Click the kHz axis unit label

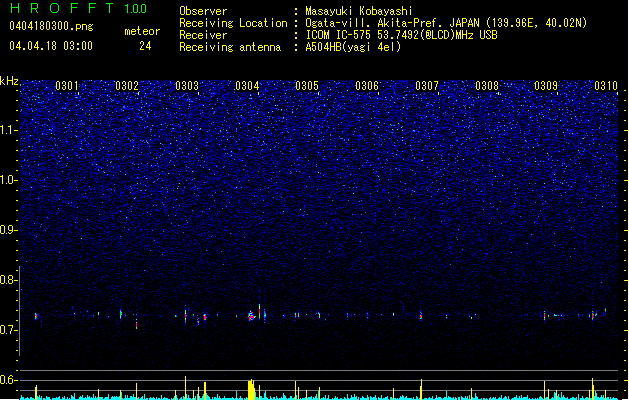point(9,81)
